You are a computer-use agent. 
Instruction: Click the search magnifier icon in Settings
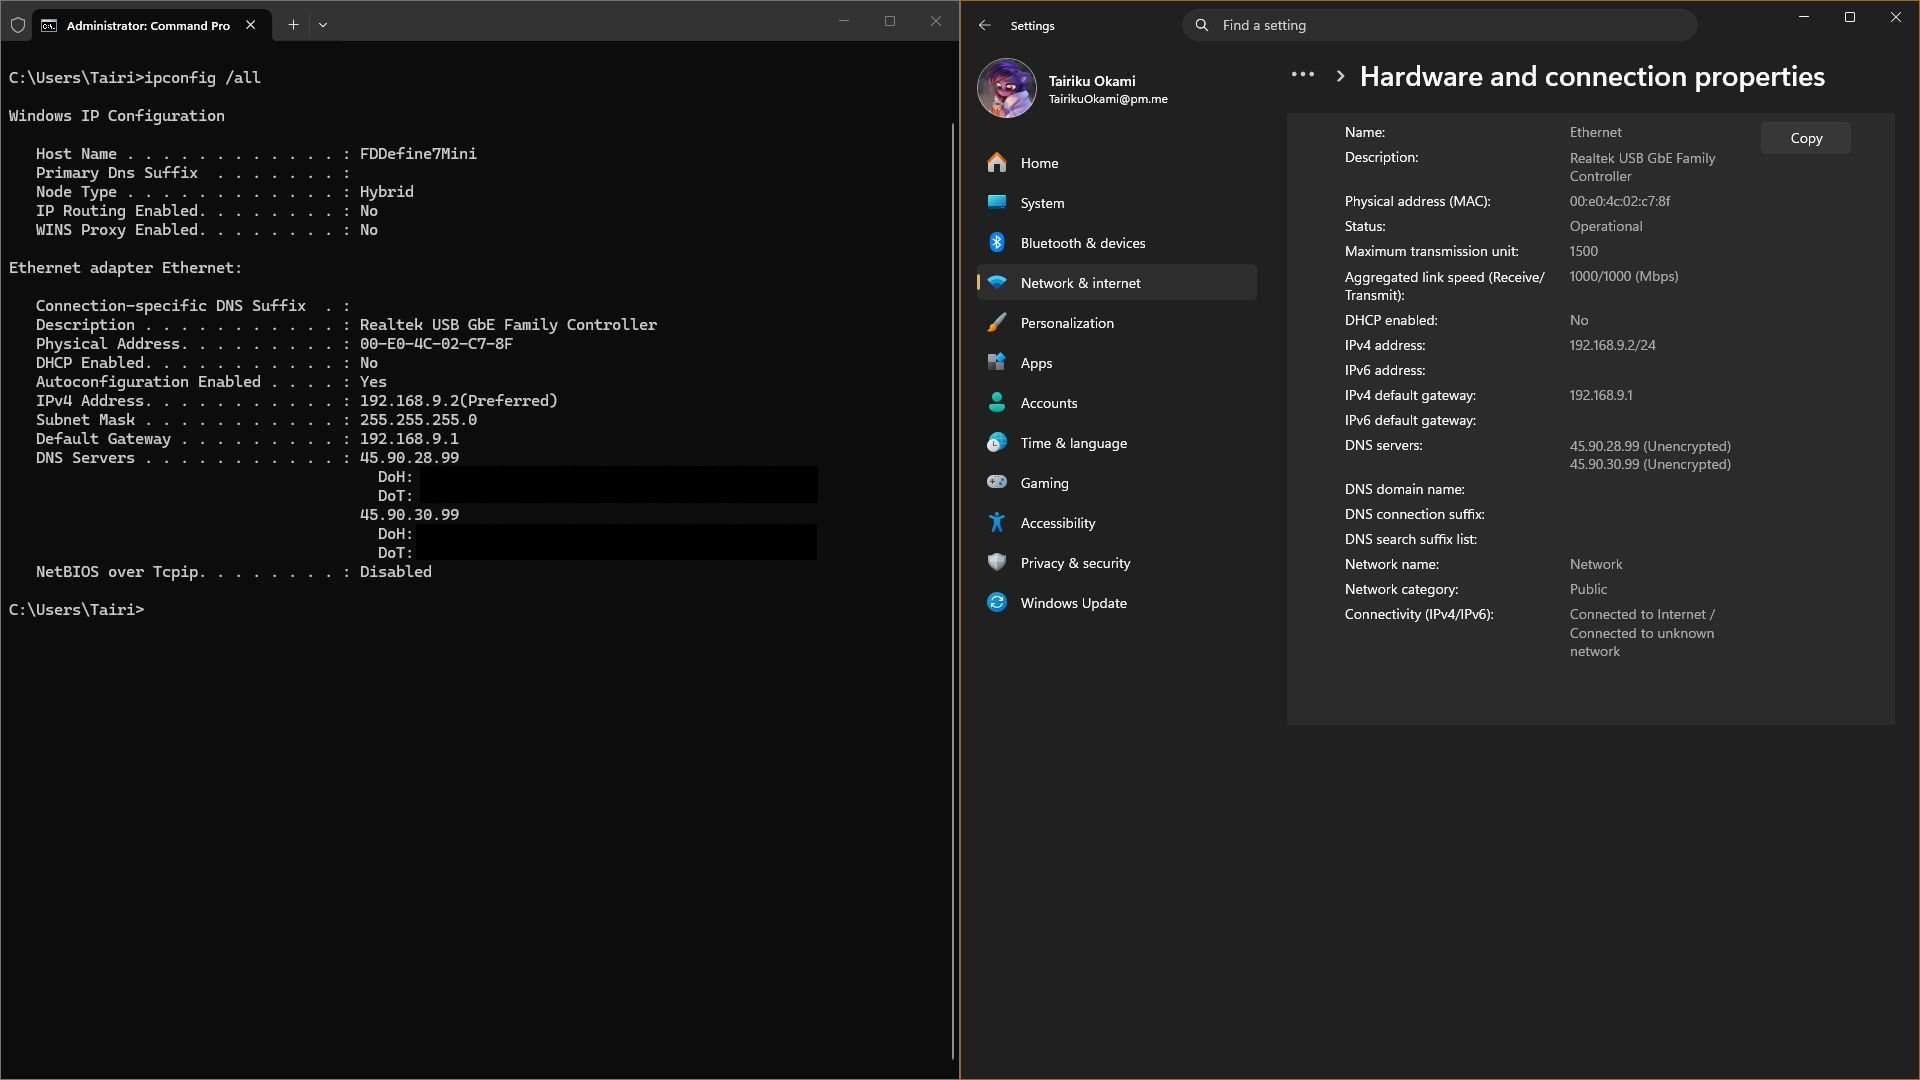pos(1202,25)
